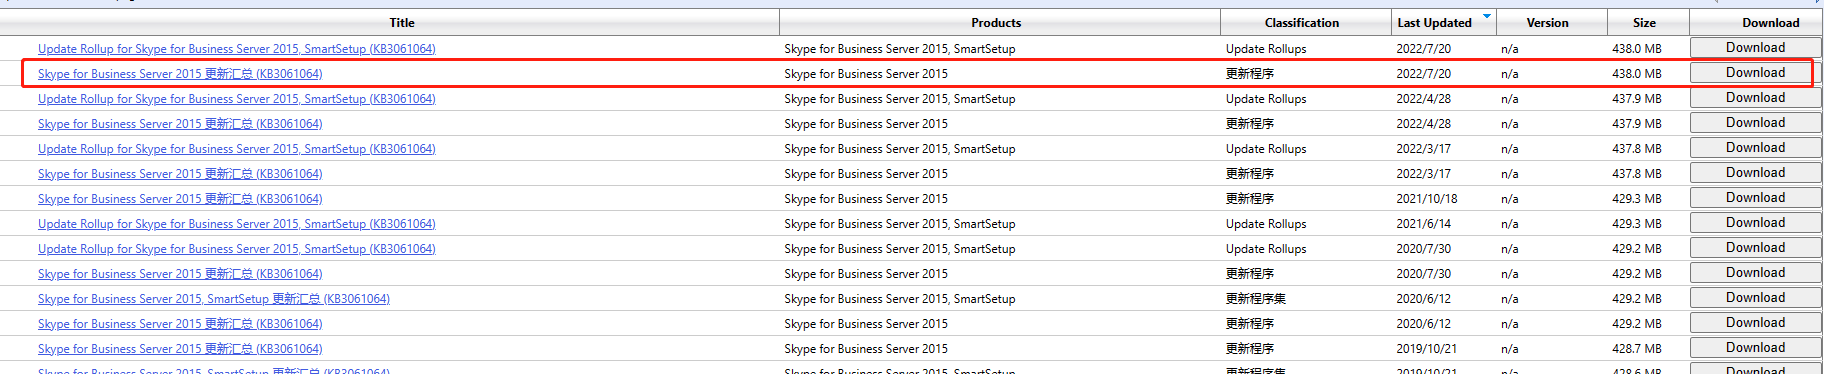The height and width of the screenshot is (374, 1824).
Task: Click the Products cell in the 2021/10/18 row
Action: [x=866, y=199]
